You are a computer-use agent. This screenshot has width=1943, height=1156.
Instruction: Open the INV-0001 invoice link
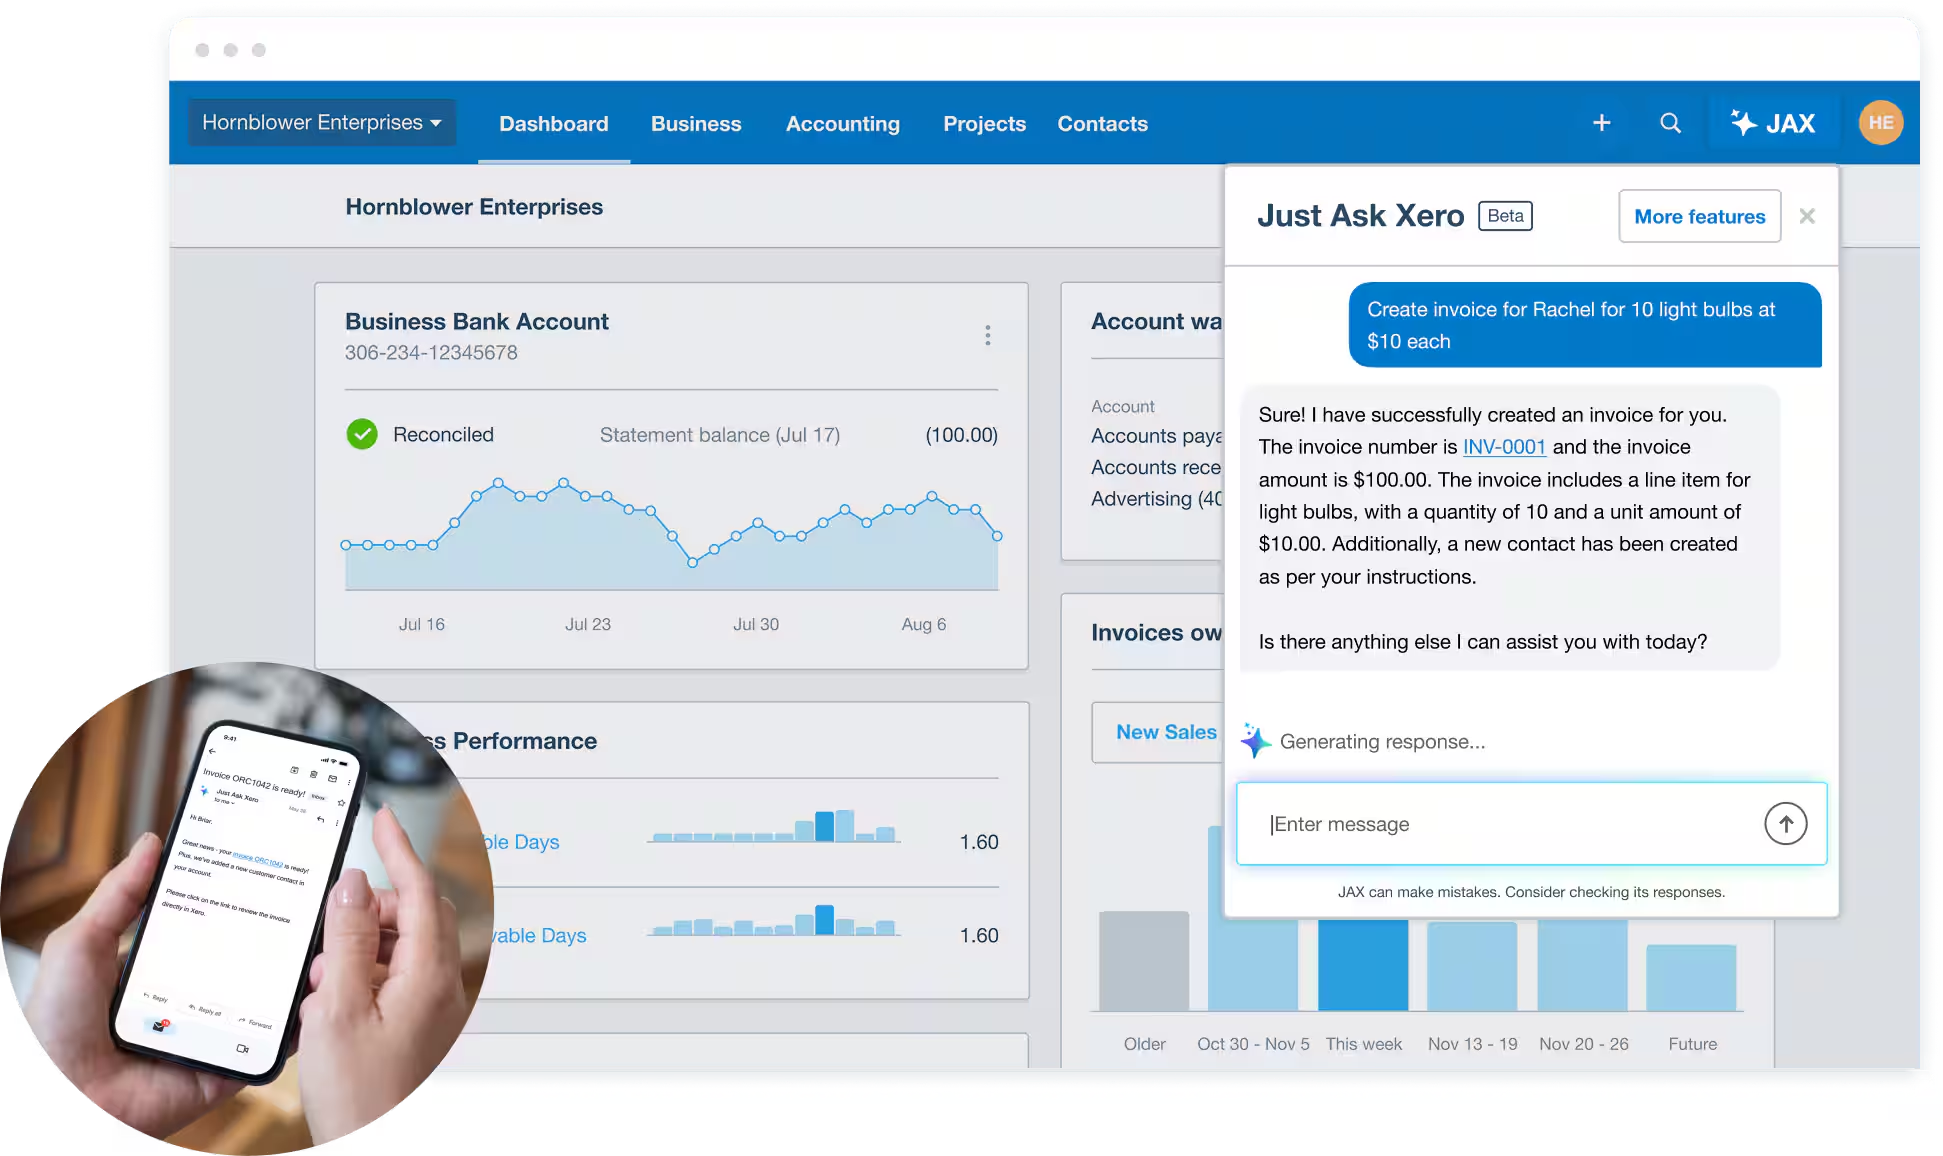click(1504, 447)
